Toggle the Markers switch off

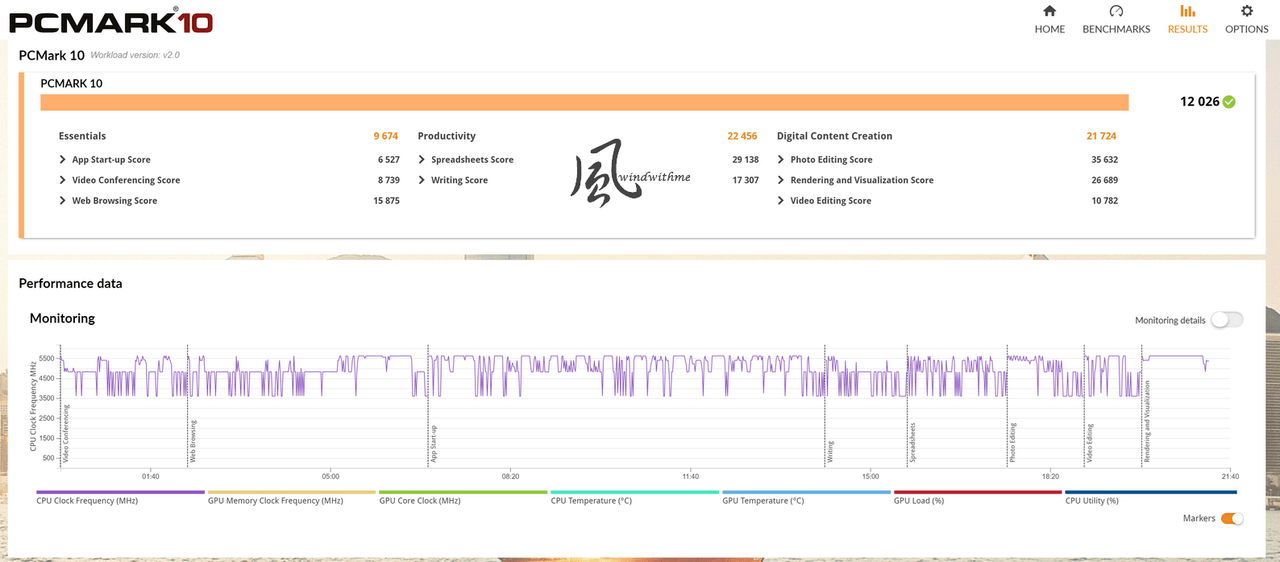click(1232, 518)
